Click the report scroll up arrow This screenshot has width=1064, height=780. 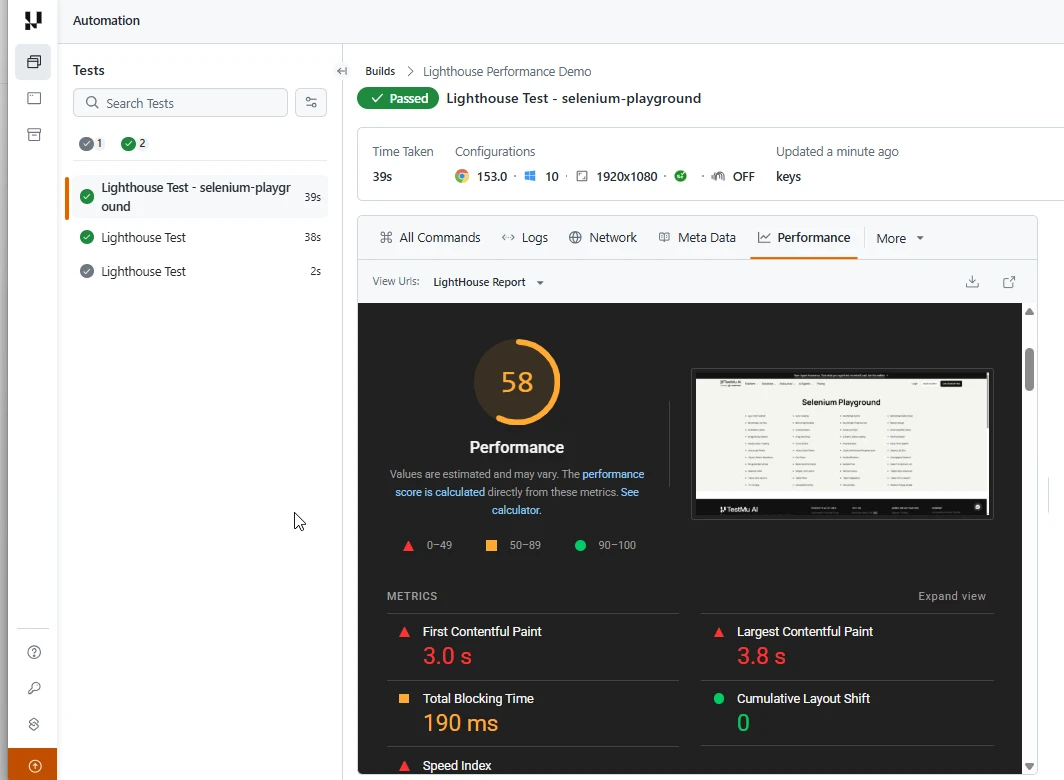1029,312
